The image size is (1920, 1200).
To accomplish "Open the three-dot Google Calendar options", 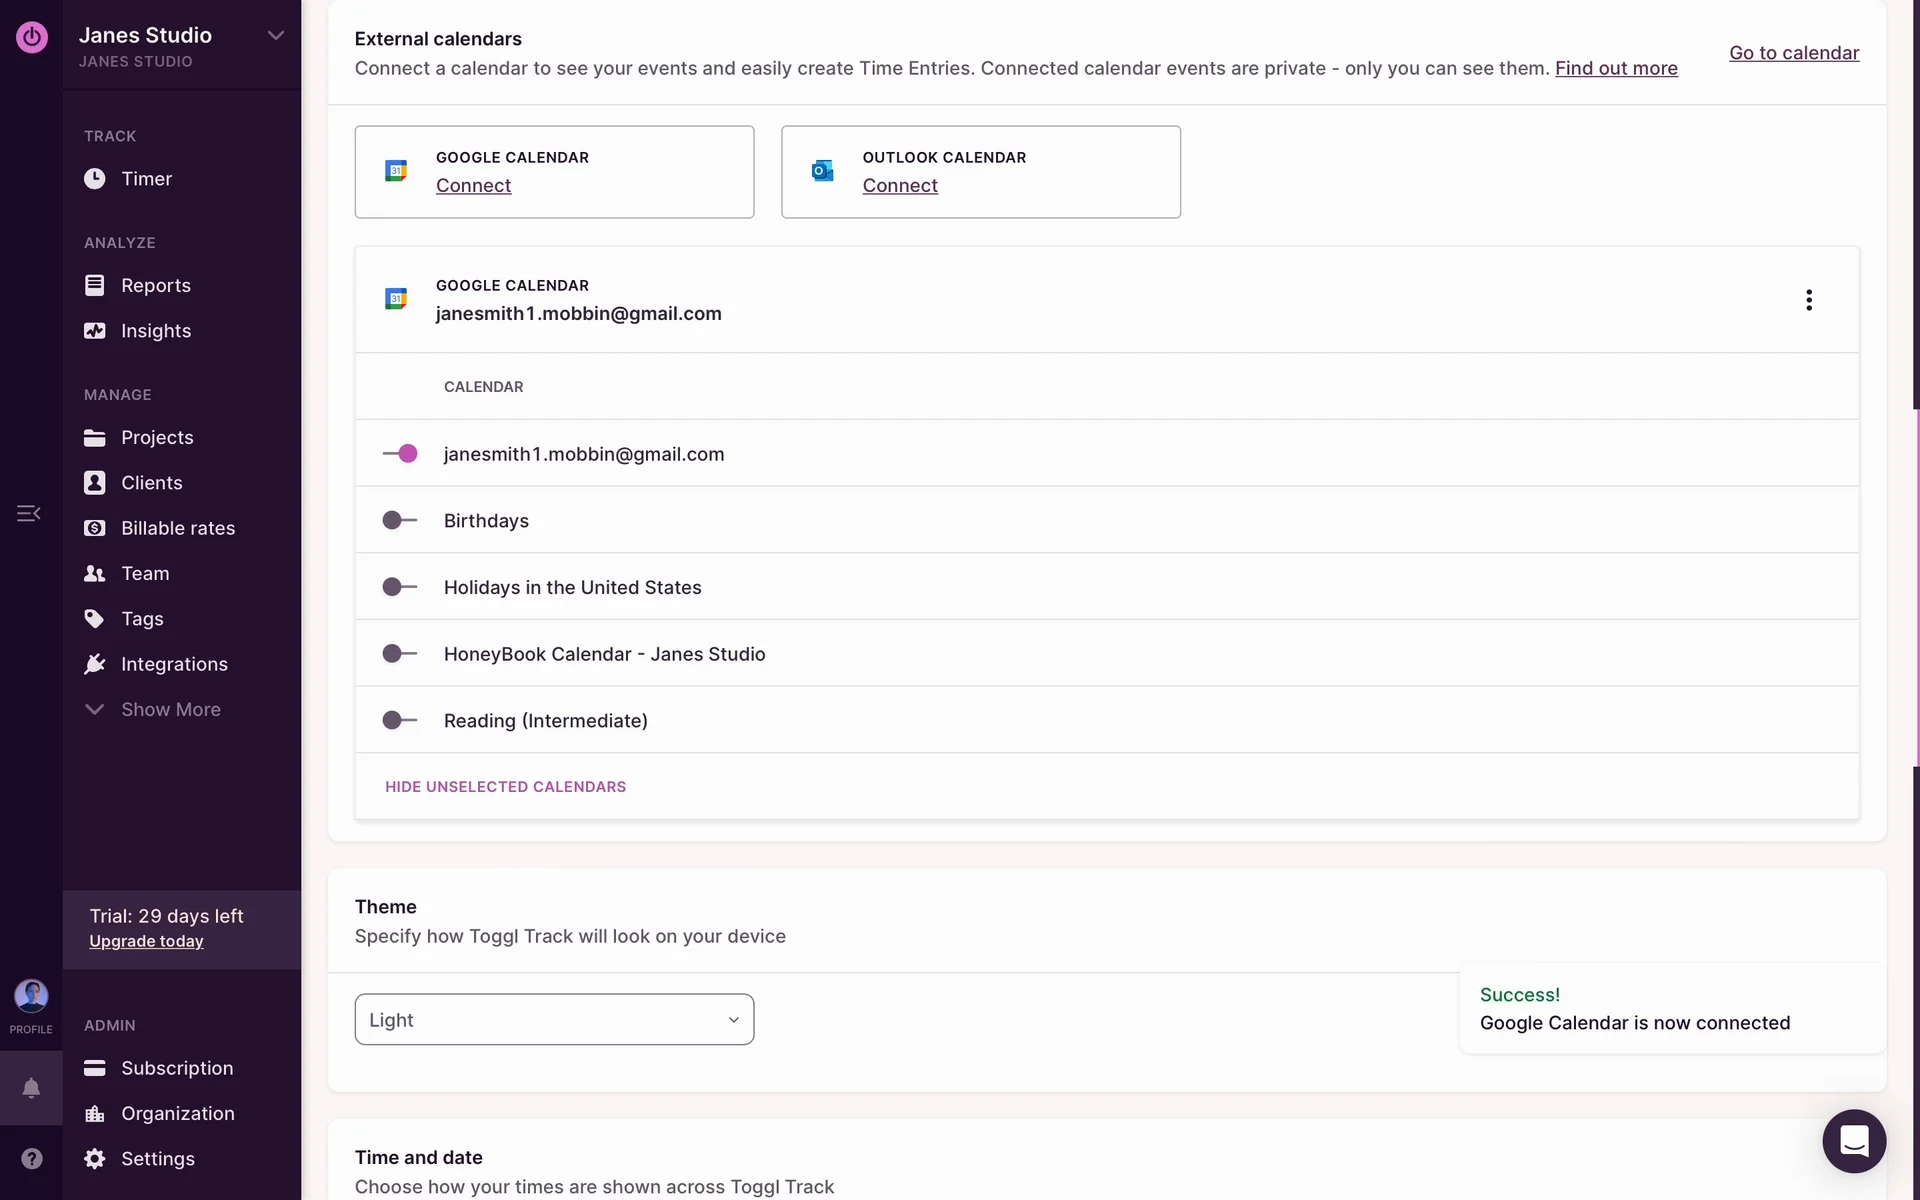I will [1808, 300].
